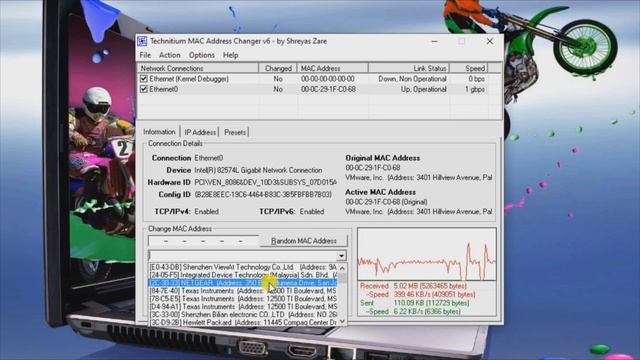
Task: Minimize the Technitium window
Action: tap(435, 41)
